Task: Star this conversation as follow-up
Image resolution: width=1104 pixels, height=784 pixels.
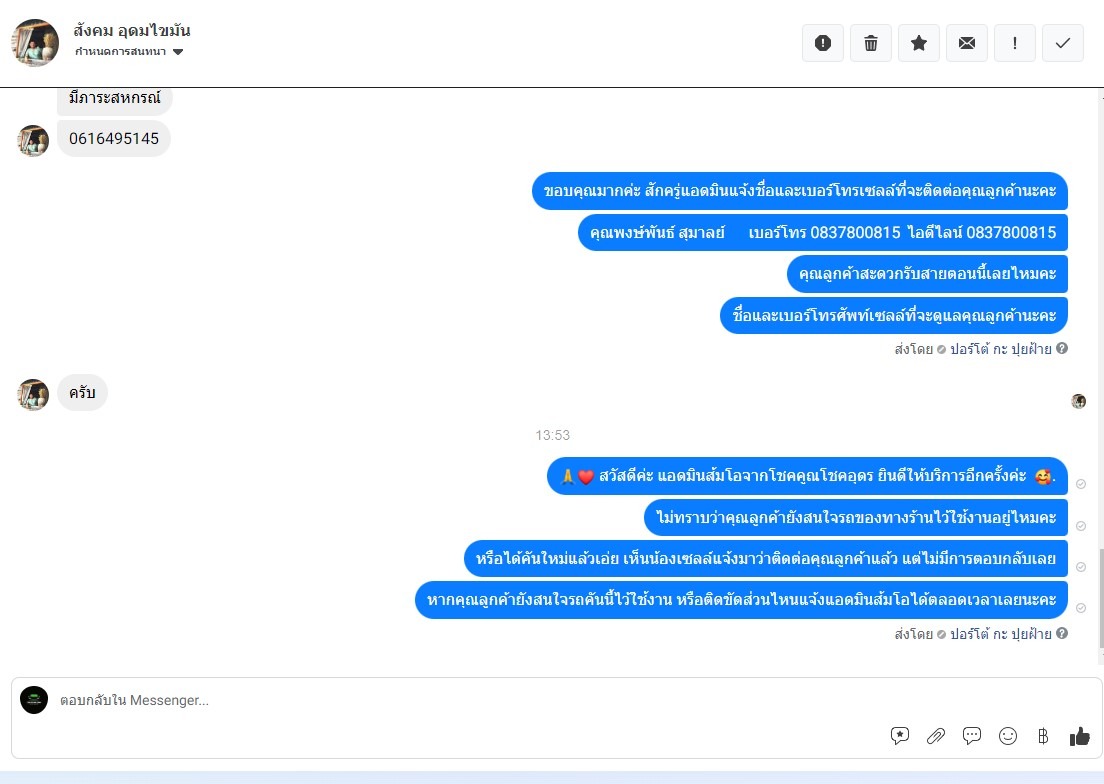Action: 919,43
